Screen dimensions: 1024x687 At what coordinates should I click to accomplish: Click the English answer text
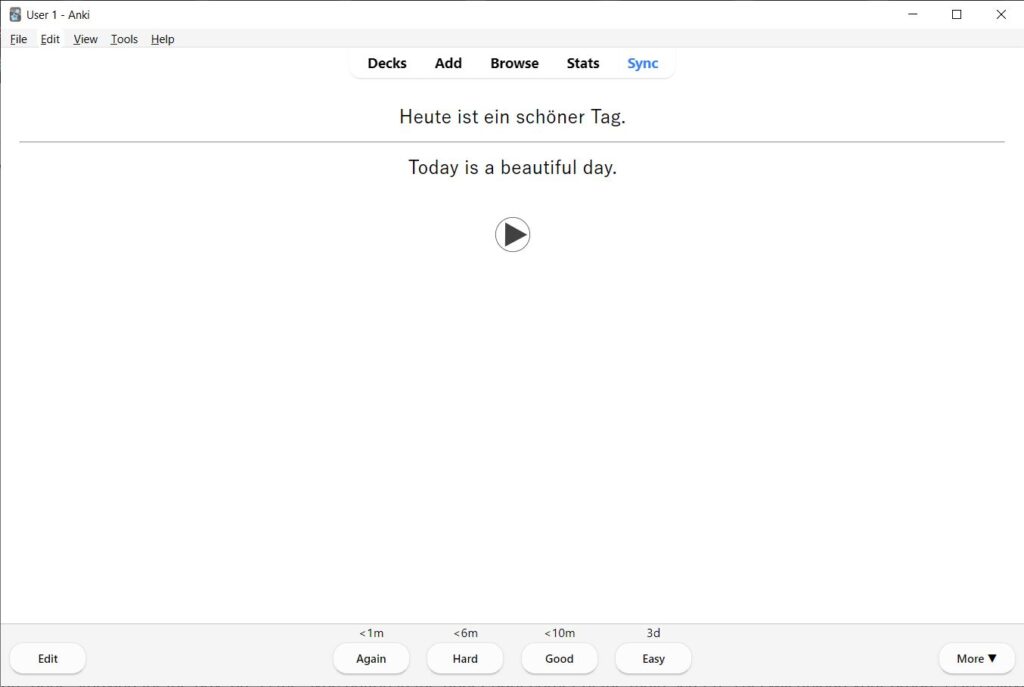[x=512, y=167]
